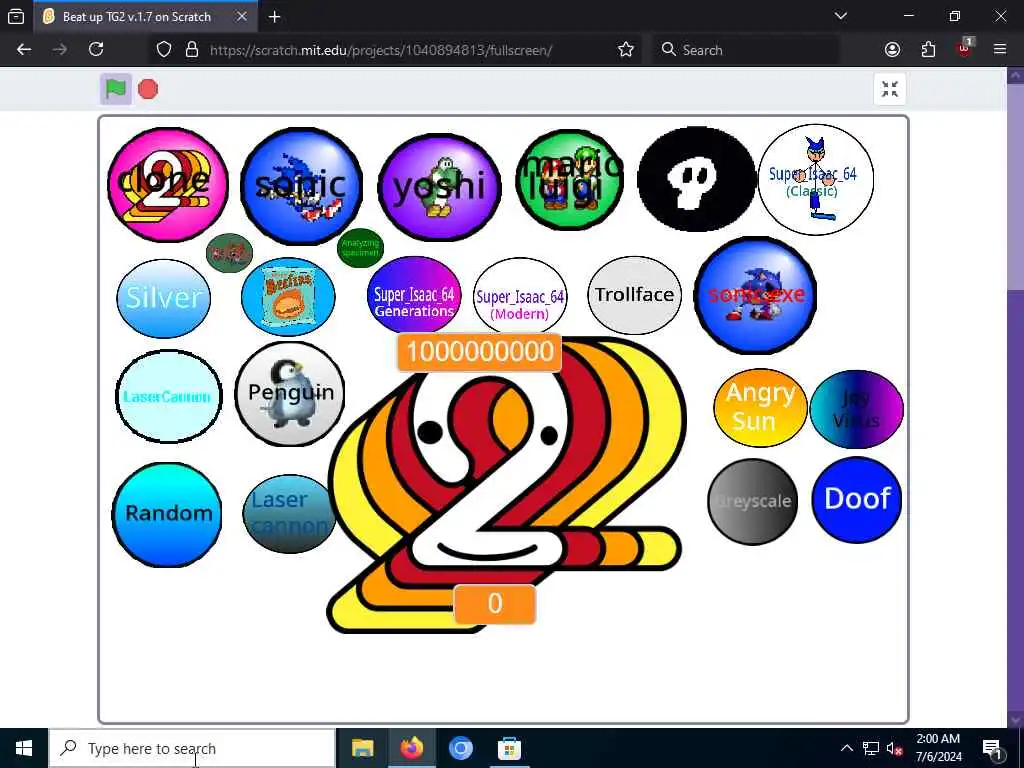
Task: Open a new browser tab
Action: pos(275,17)
